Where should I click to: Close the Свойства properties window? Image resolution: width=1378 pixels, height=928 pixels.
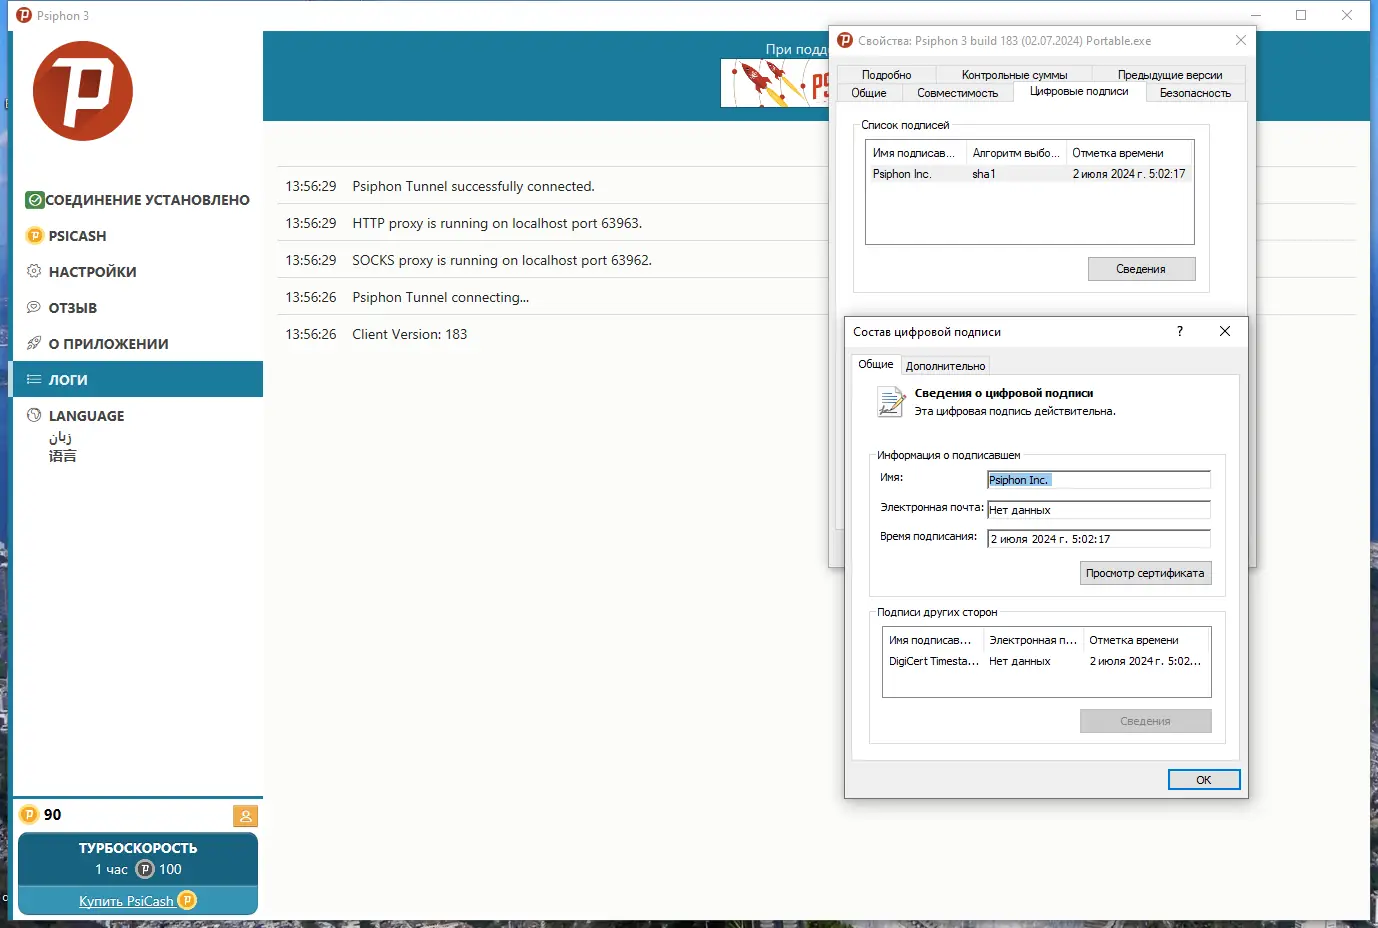1241,41
